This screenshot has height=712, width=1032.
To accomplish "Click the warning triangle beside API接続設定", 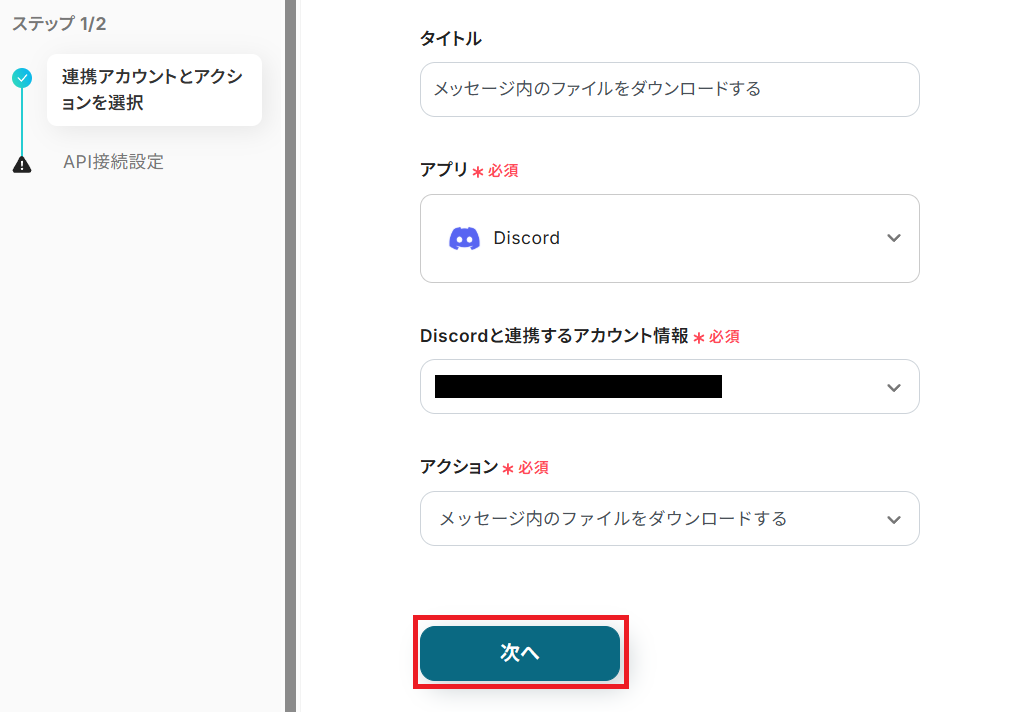I will click(22, 164).
